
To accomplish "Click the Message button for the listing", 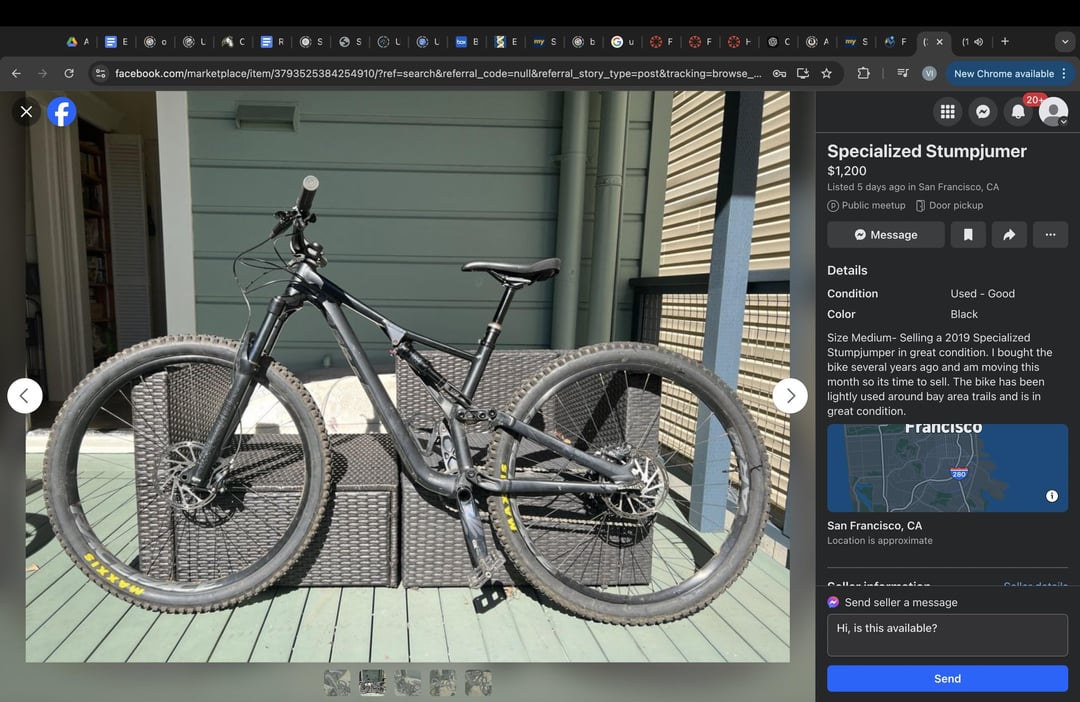I will coord(886,235).
